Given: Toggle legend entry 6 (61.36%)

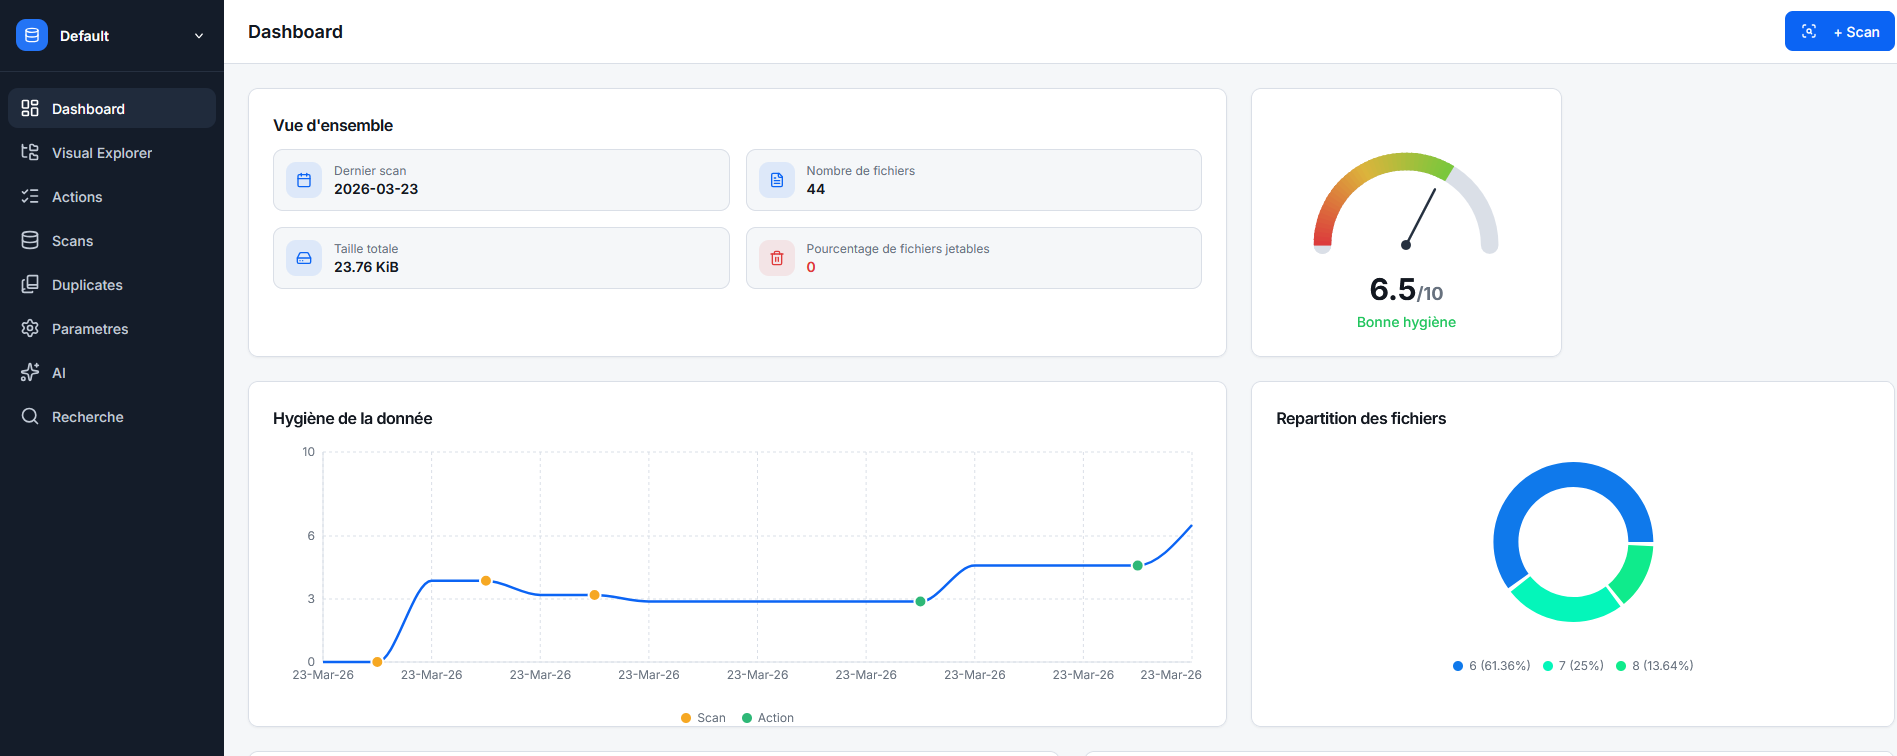Looking at the screenshot, I should coord(1491,666).
